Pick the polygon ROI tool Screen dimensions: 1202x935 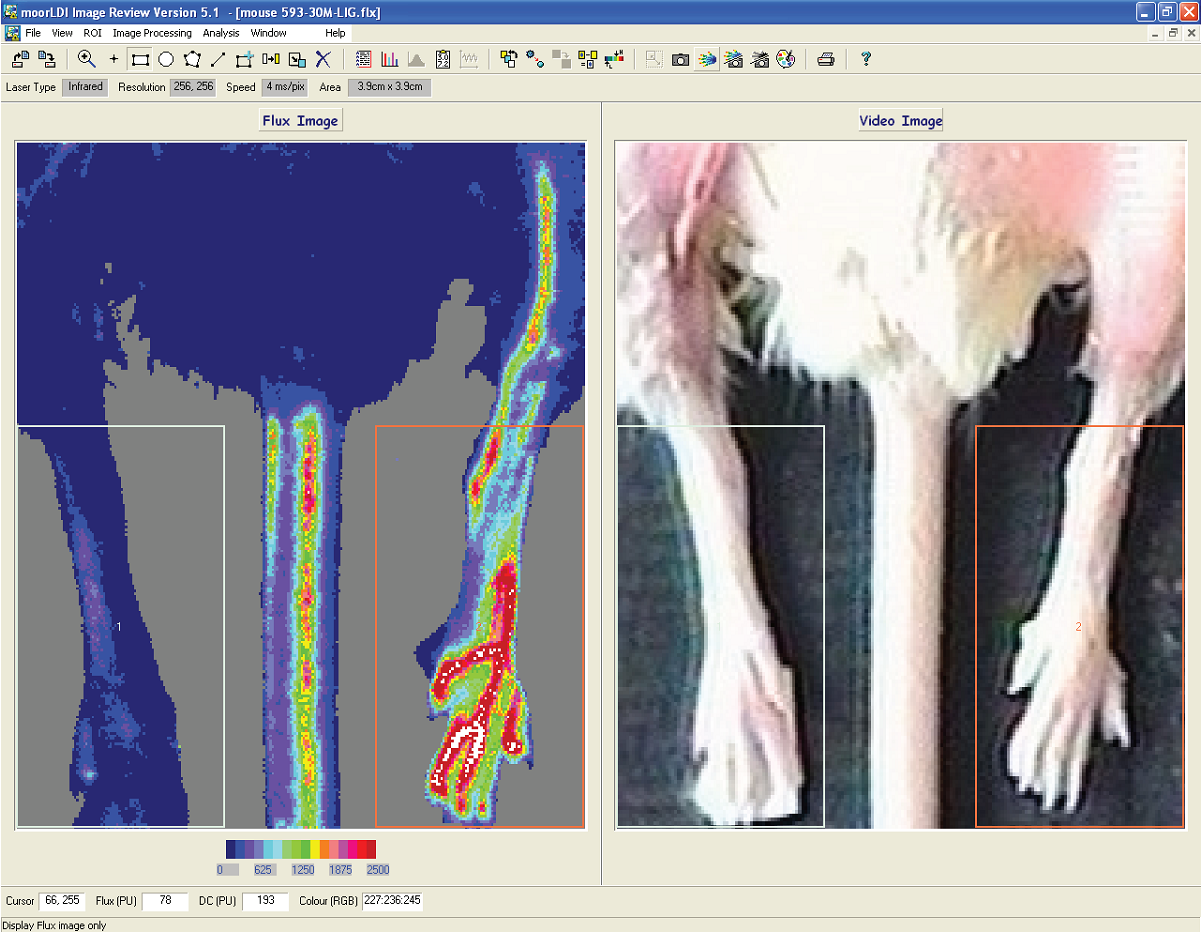(192, 59)
